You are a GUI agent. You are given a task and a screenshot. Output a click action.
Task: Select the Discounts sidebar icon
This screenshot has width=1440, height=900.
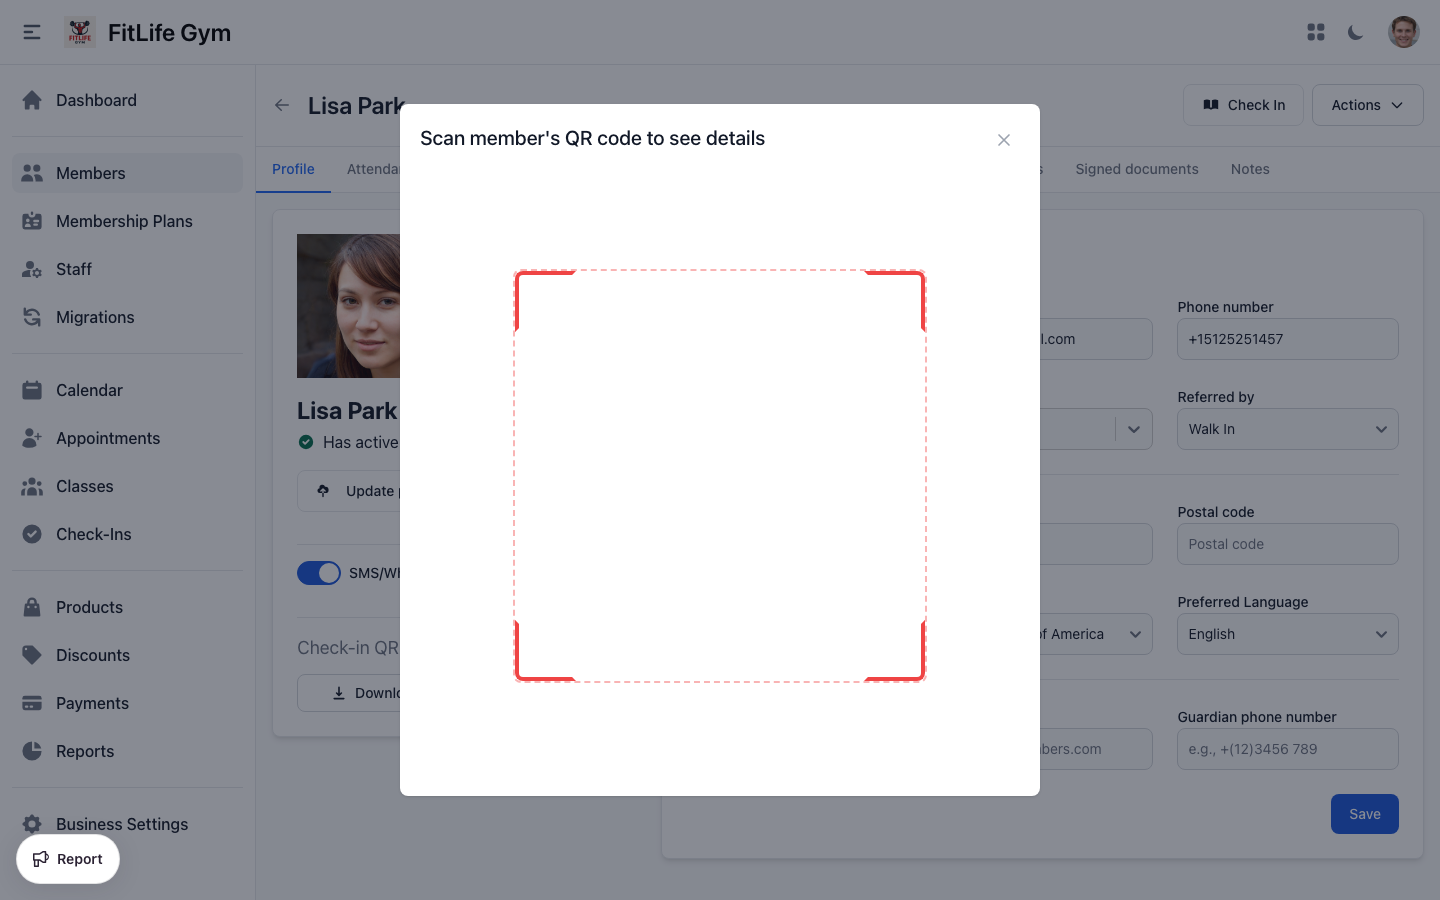[33, 655]
